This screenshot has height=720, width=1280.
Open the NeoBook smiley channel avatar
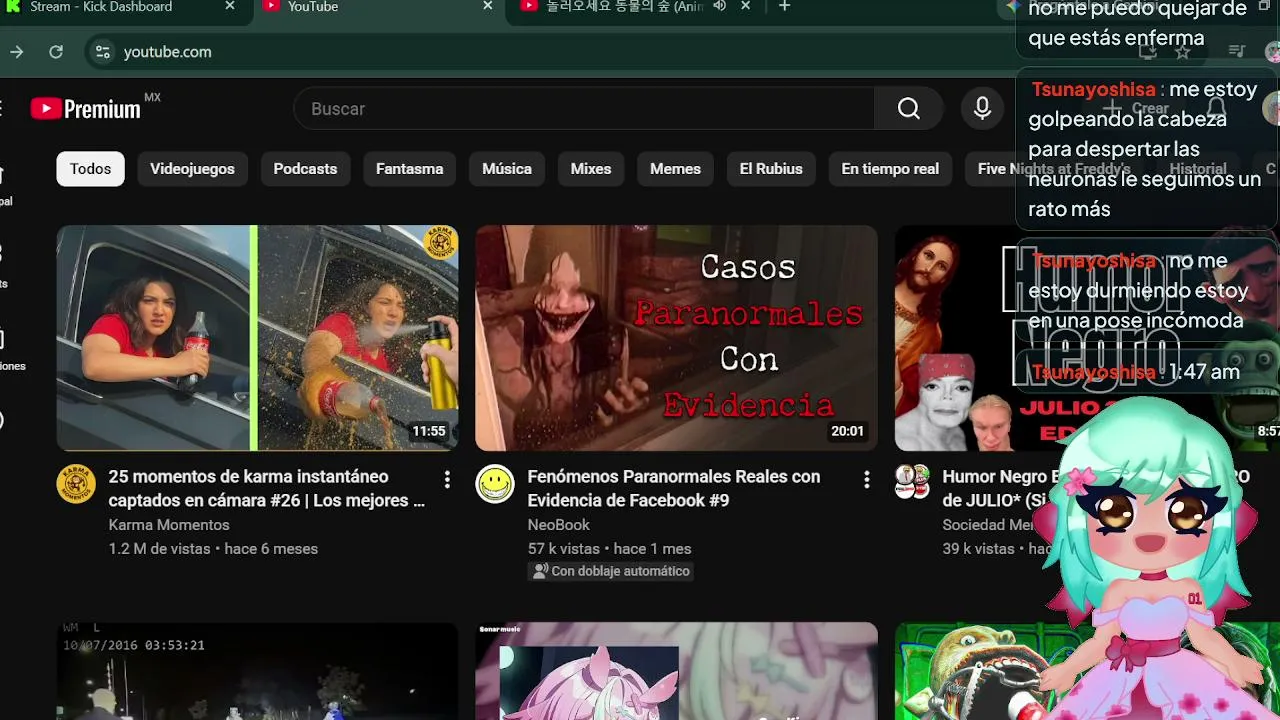pyautogui.click(x=495, y=484)
